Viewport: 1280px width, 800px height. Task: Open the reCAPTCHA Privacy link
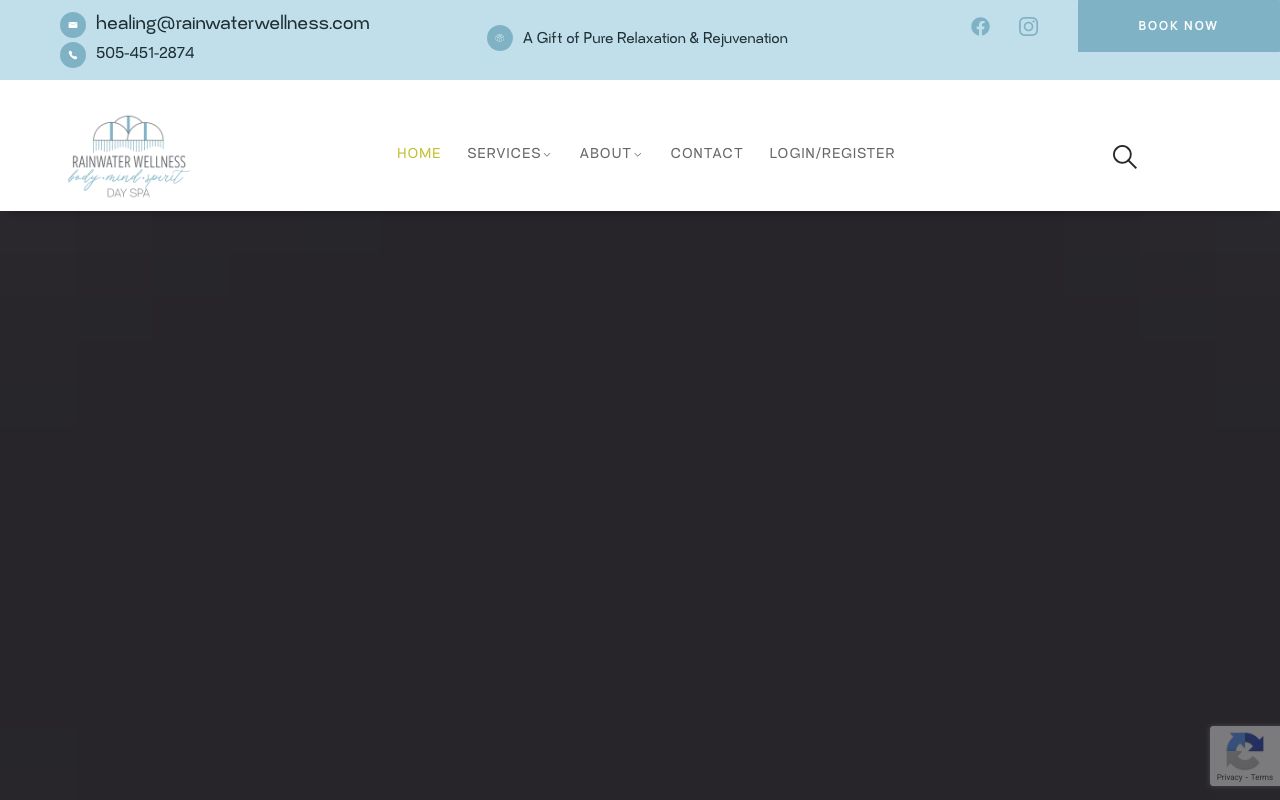pyautogui.click(x=1228, y=777)
